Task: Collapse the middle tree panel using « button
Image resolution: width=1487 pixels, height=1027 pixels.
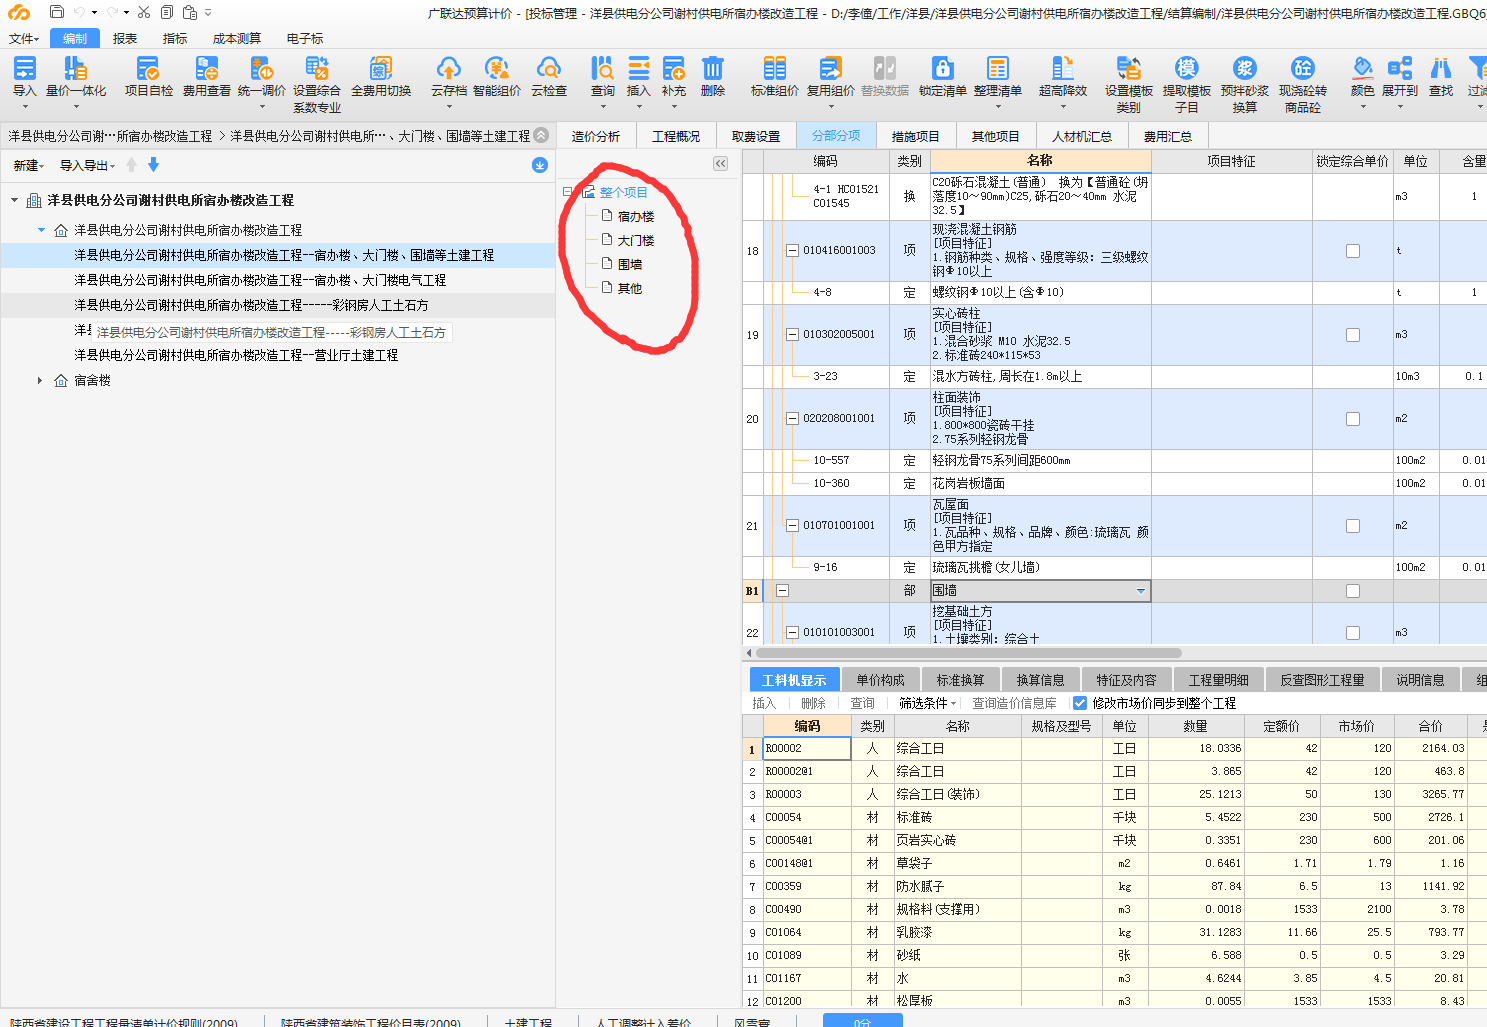Action: (720, 164)
